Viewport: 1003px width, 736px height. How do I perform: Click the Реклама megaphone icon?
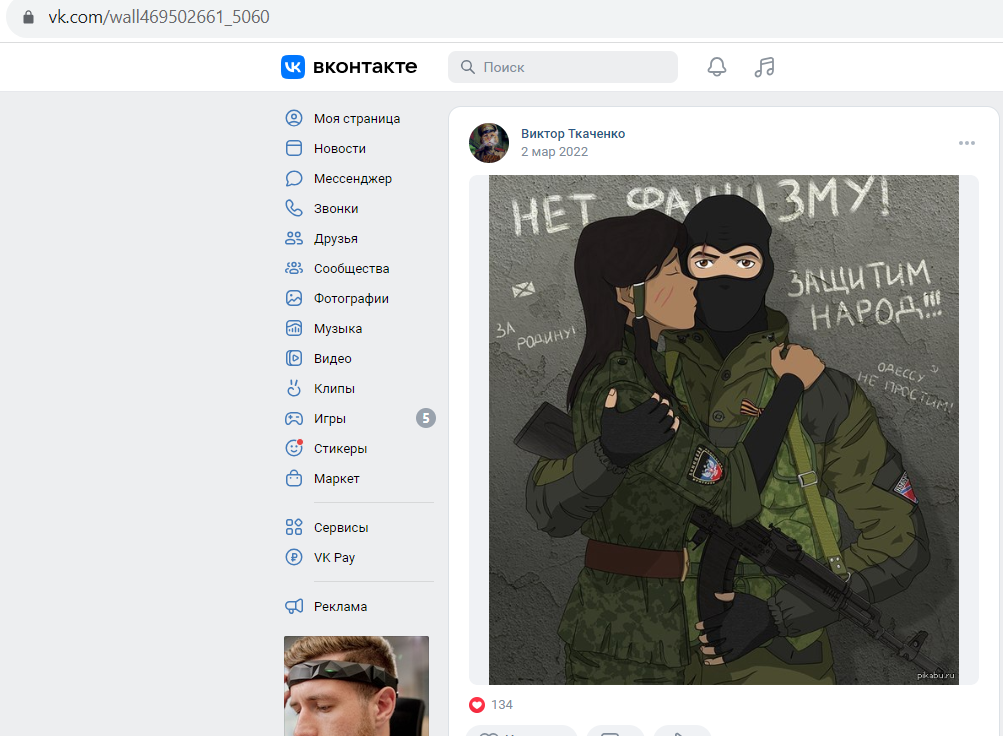coord(294,606)
